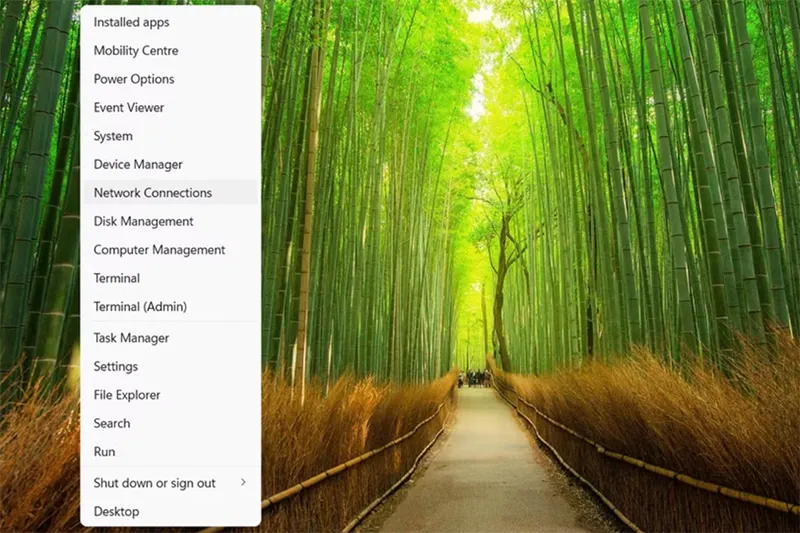The width and height of the screenshot is (800, 533).
Task: Select the Search menu entry
Action: (x=170, y=423)
